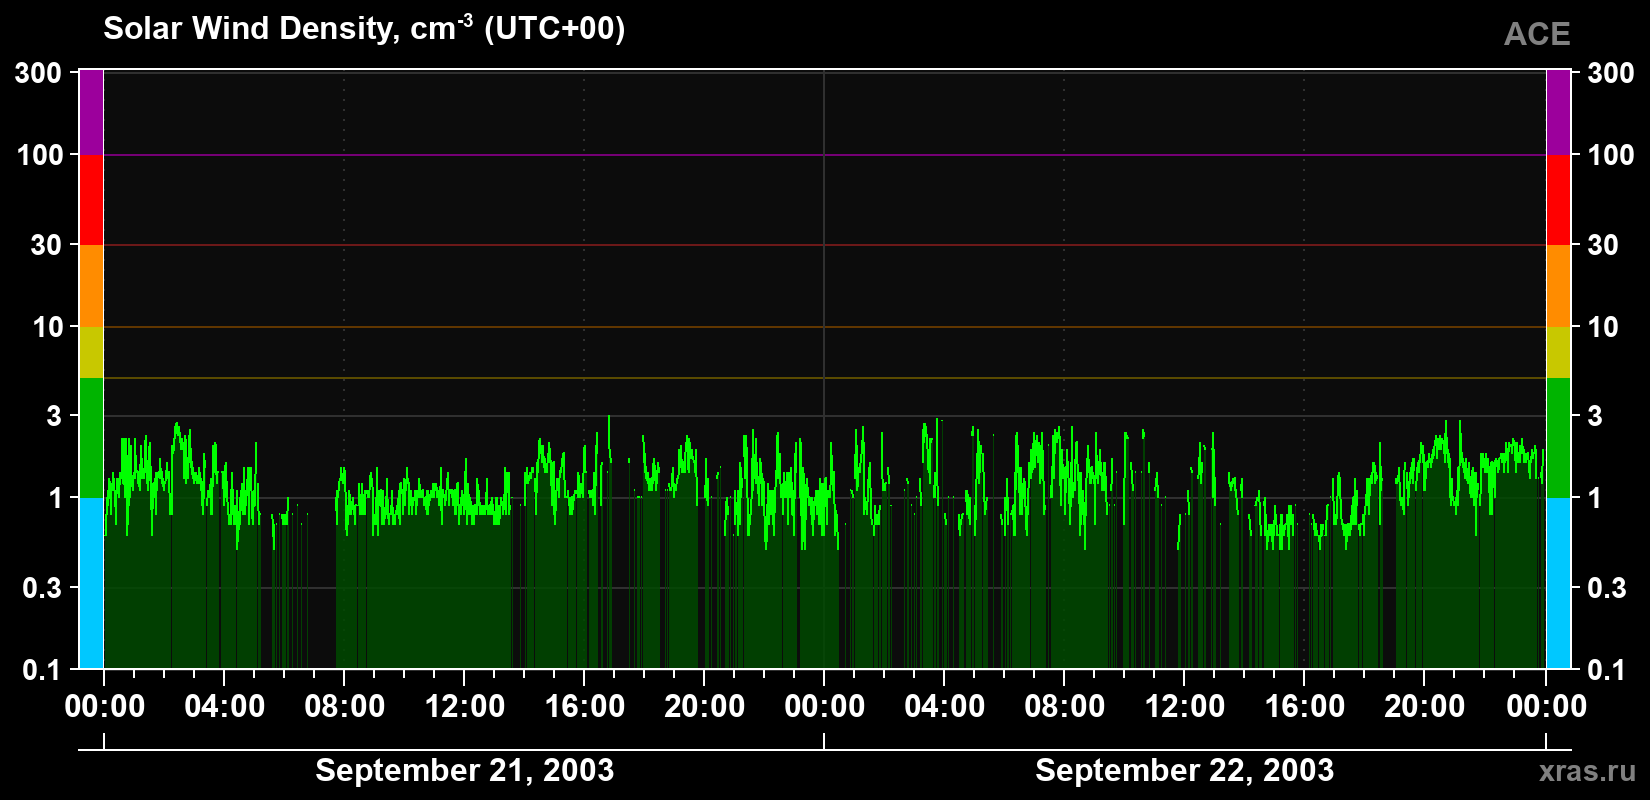Select the '30' value on the right axis

coord(1603,245)
